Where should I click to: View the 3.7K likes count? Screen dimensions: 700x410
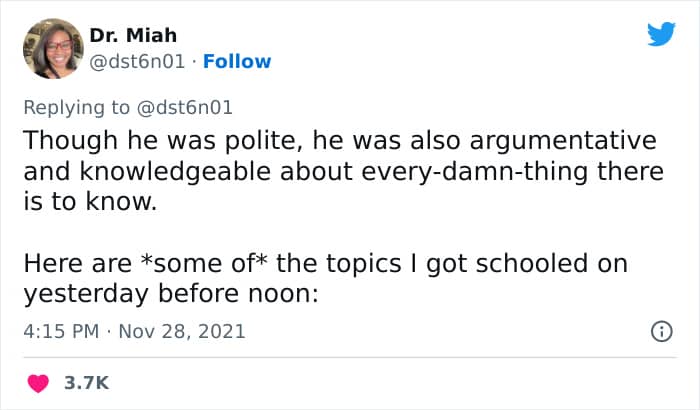click(88, 384)
